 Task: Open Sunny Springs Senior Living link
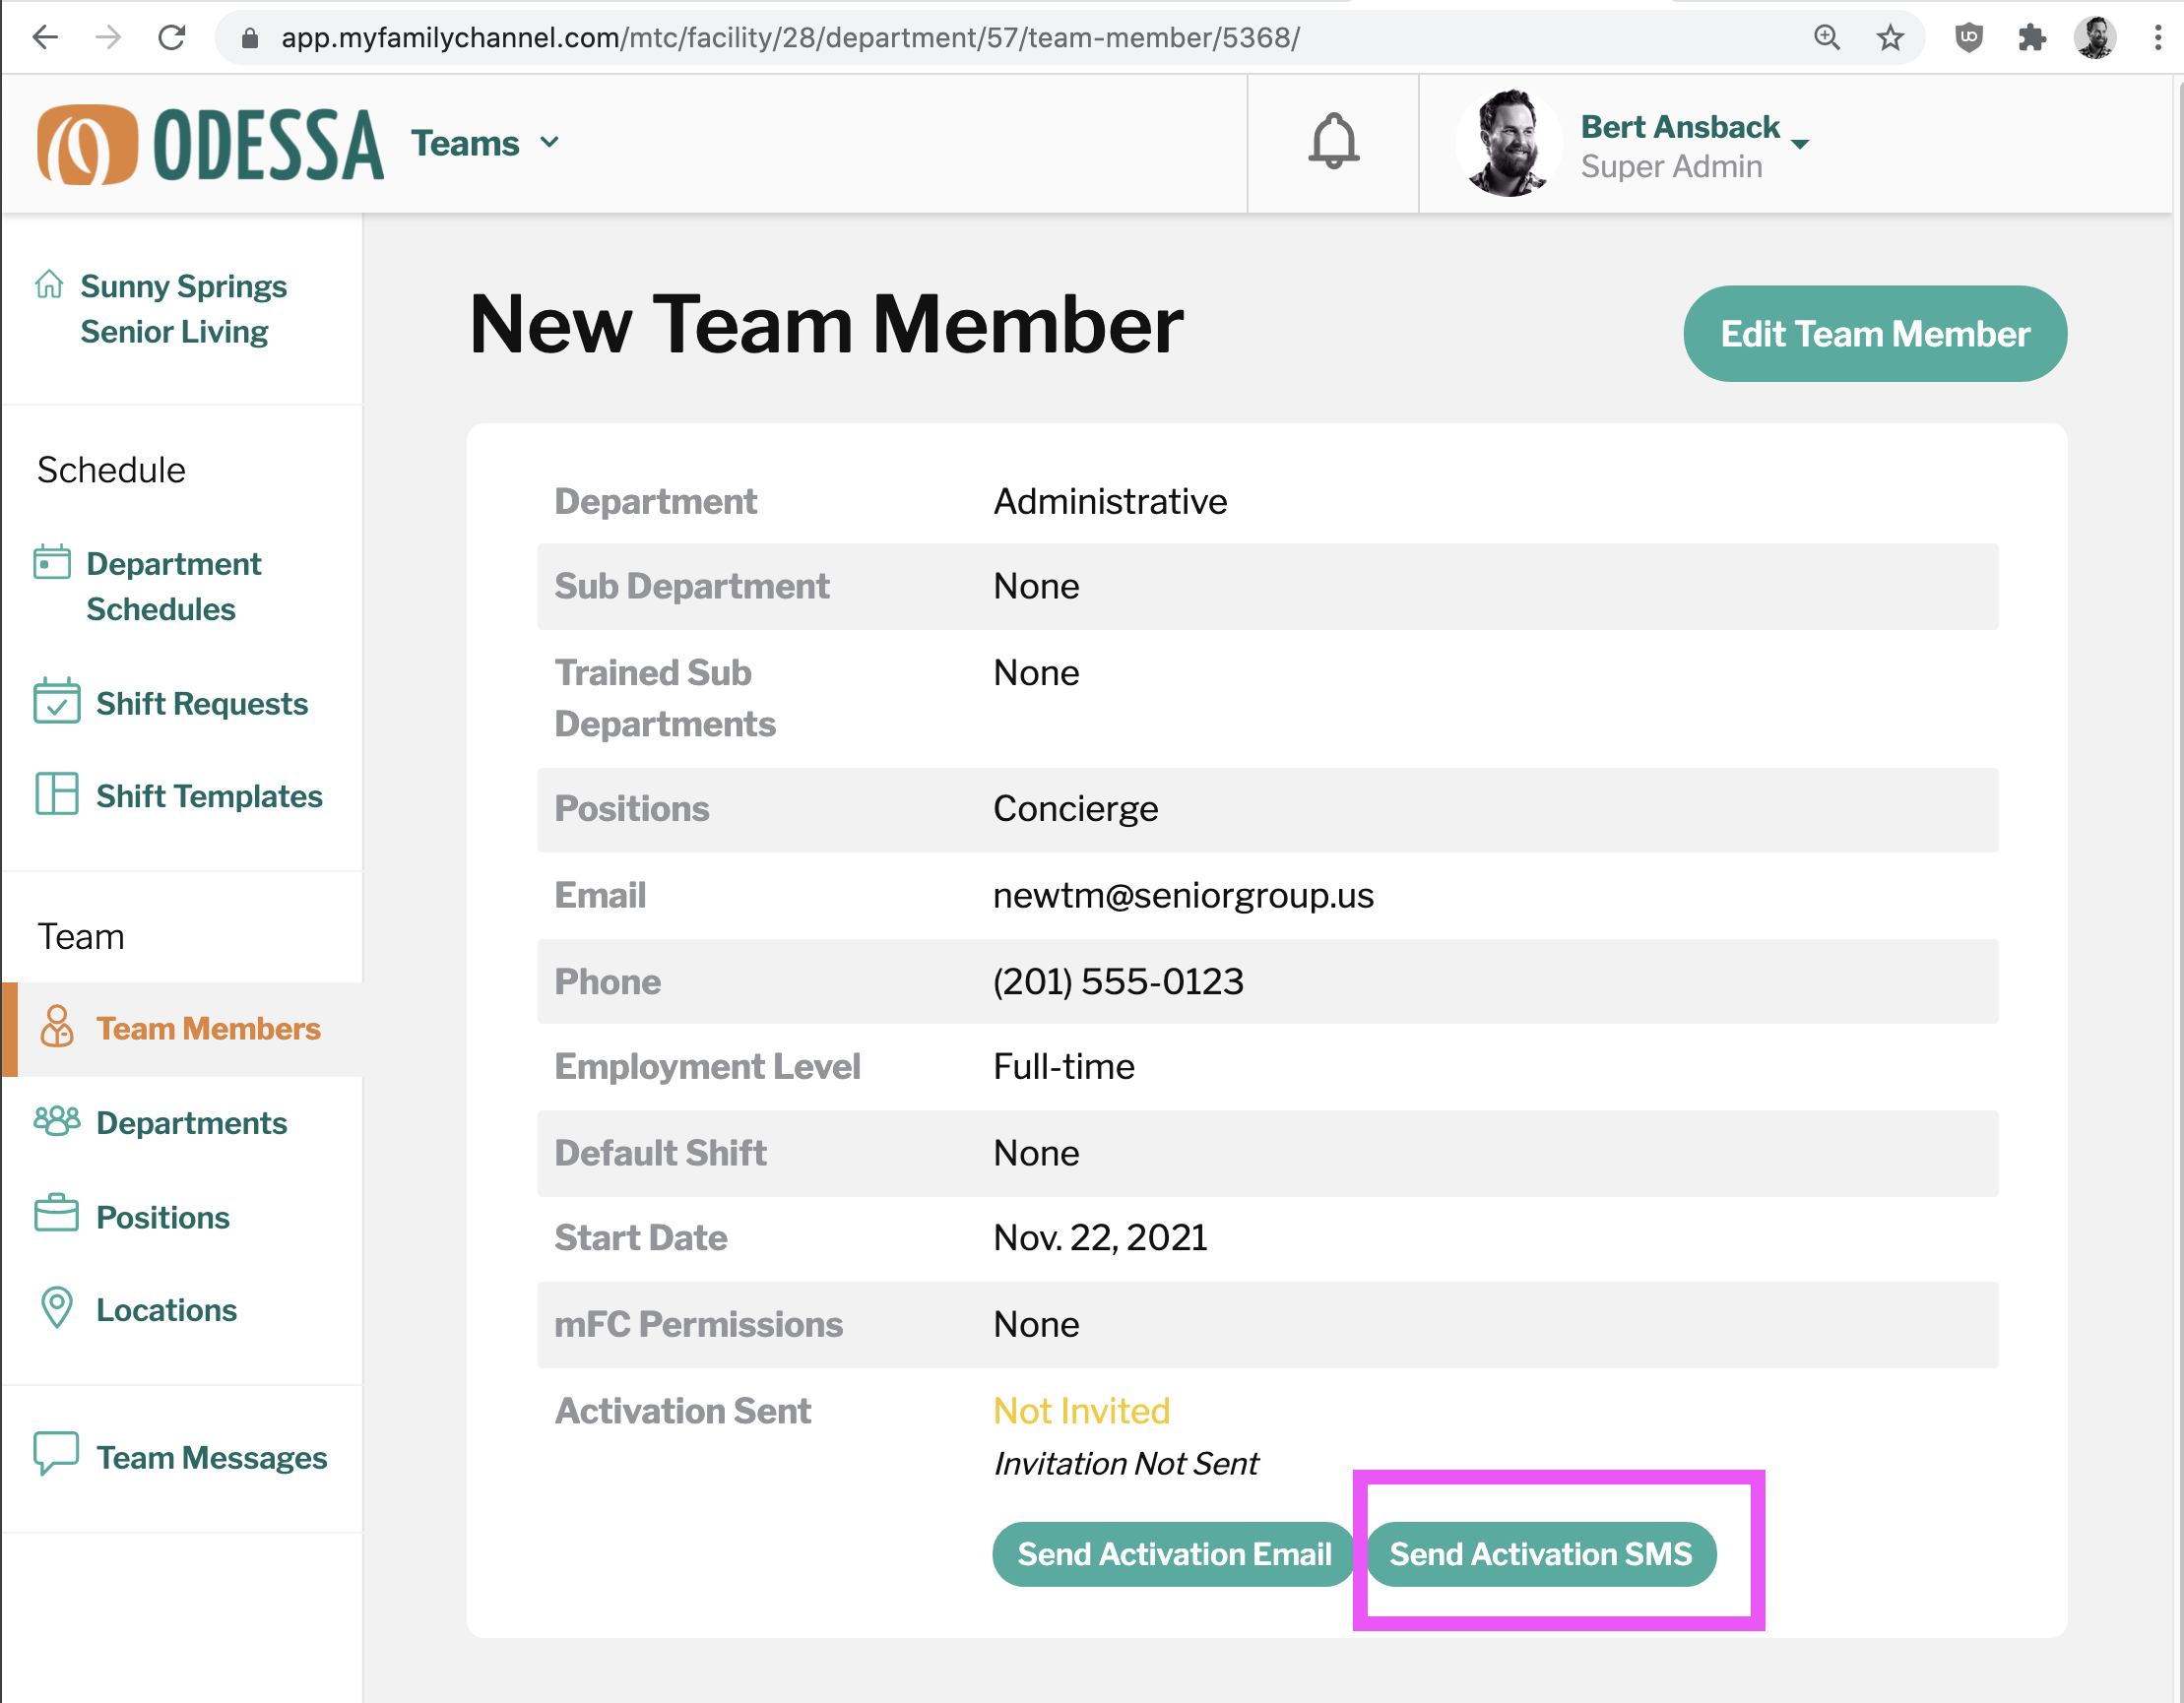pos(183,309)
